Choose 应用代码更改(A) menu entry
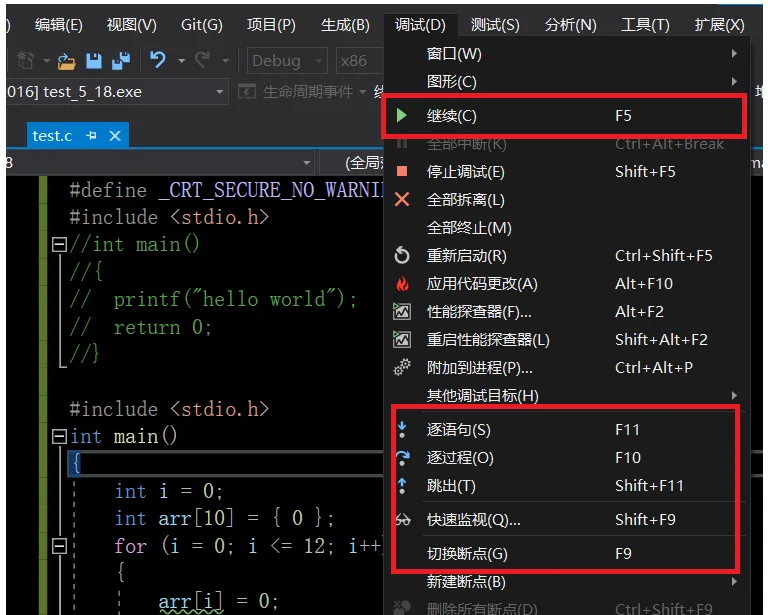The width and height of the screenshot is (768, 615). (x=567, y=284)
